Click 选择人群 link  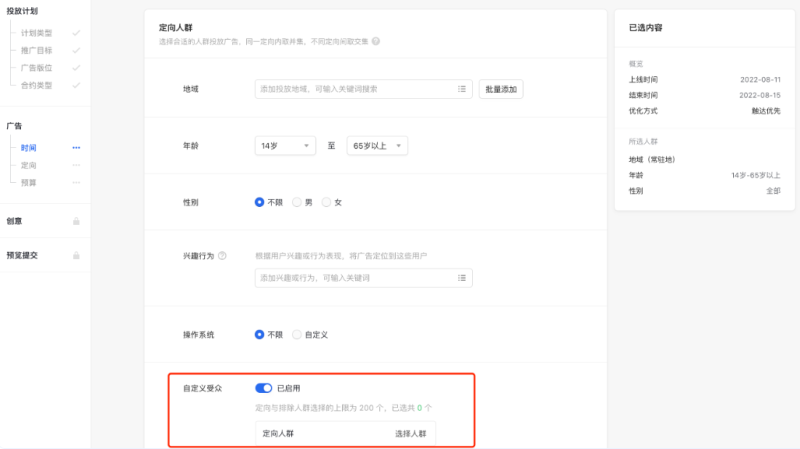(x=411, y=434)
